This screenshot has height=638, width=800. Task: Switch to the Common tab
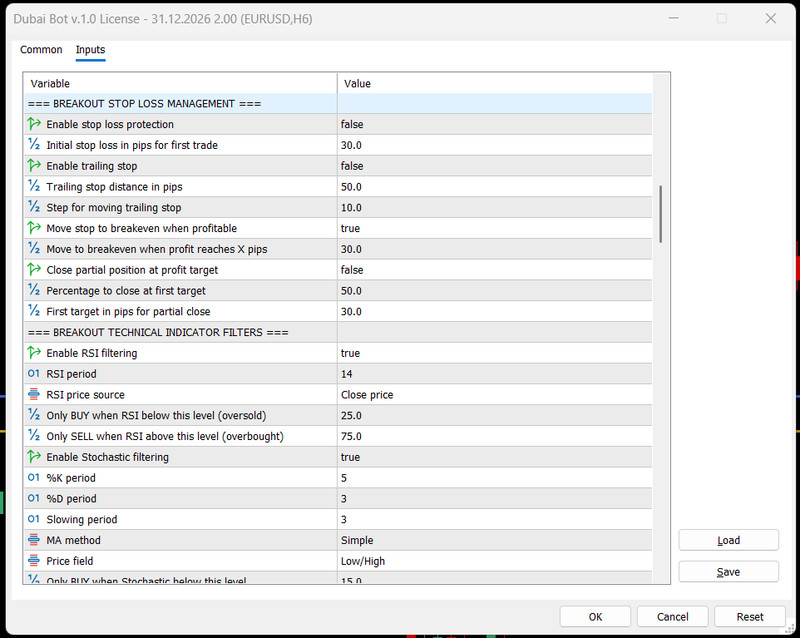[x=41, y=50]
